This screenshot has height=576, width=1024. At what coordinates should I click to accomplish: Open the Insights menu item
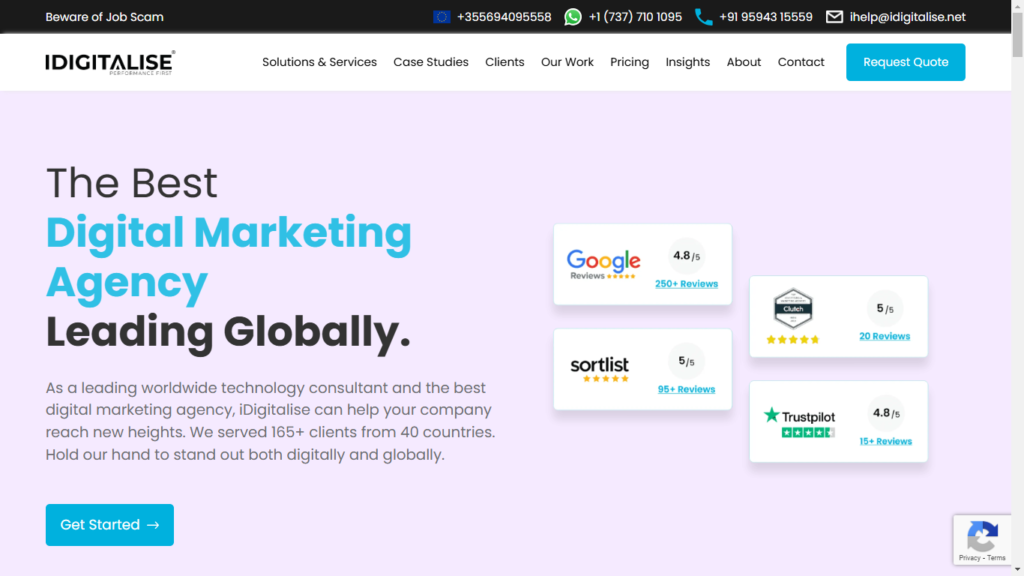point(688,62)
